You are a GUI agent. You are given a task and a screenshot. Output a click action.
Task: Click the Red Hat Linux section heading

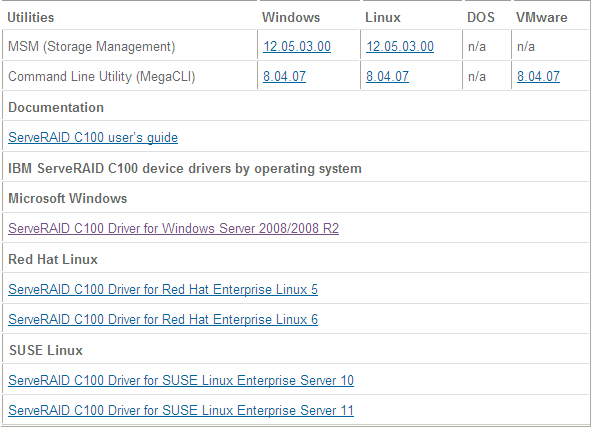tap(53, 259)
